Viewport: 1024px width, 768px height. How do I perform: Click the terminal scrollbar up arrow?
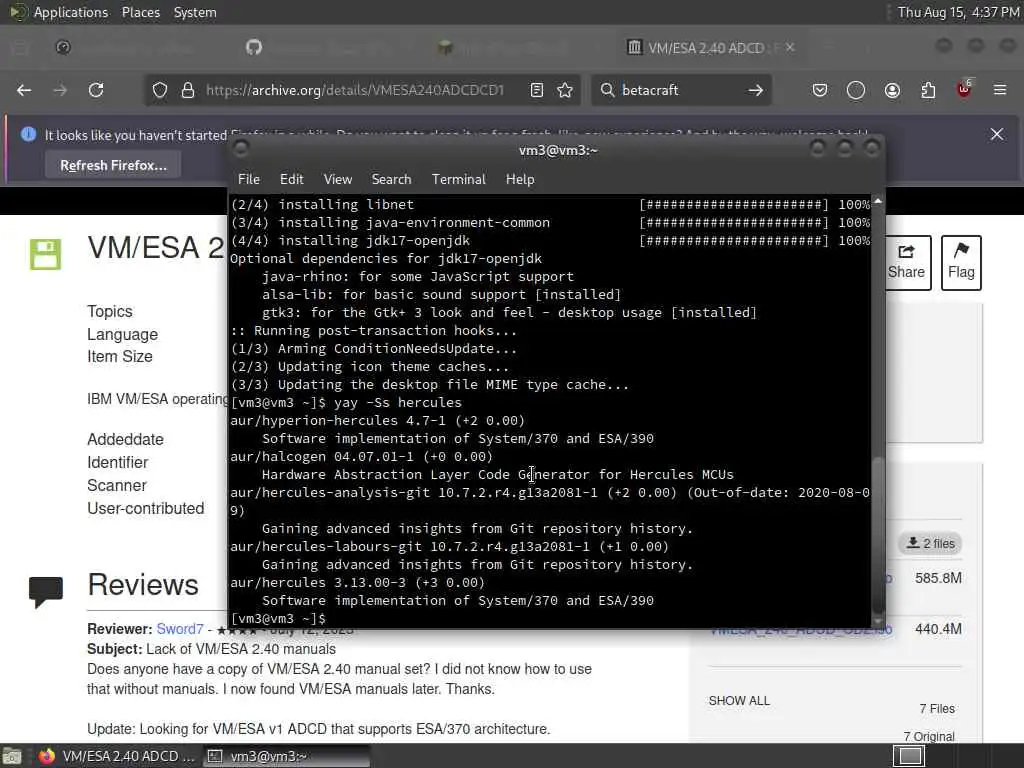pyautogui.click(x=878, y=201)
